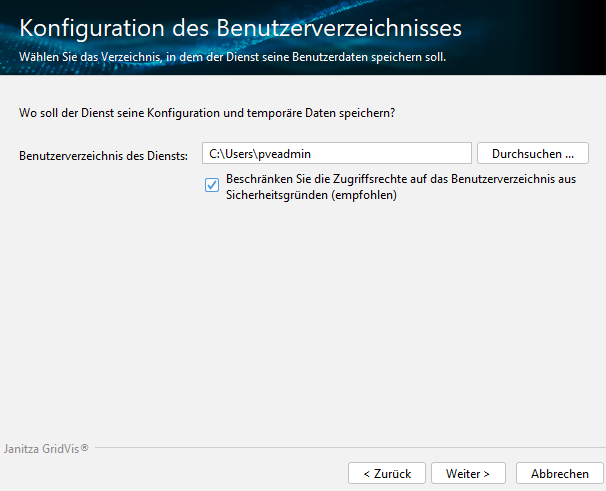Screen dimensions: 606x491
Task: Click the word (empfohlen) in the checkbox label
Action: pyautogui.click(x=364, y=196)
